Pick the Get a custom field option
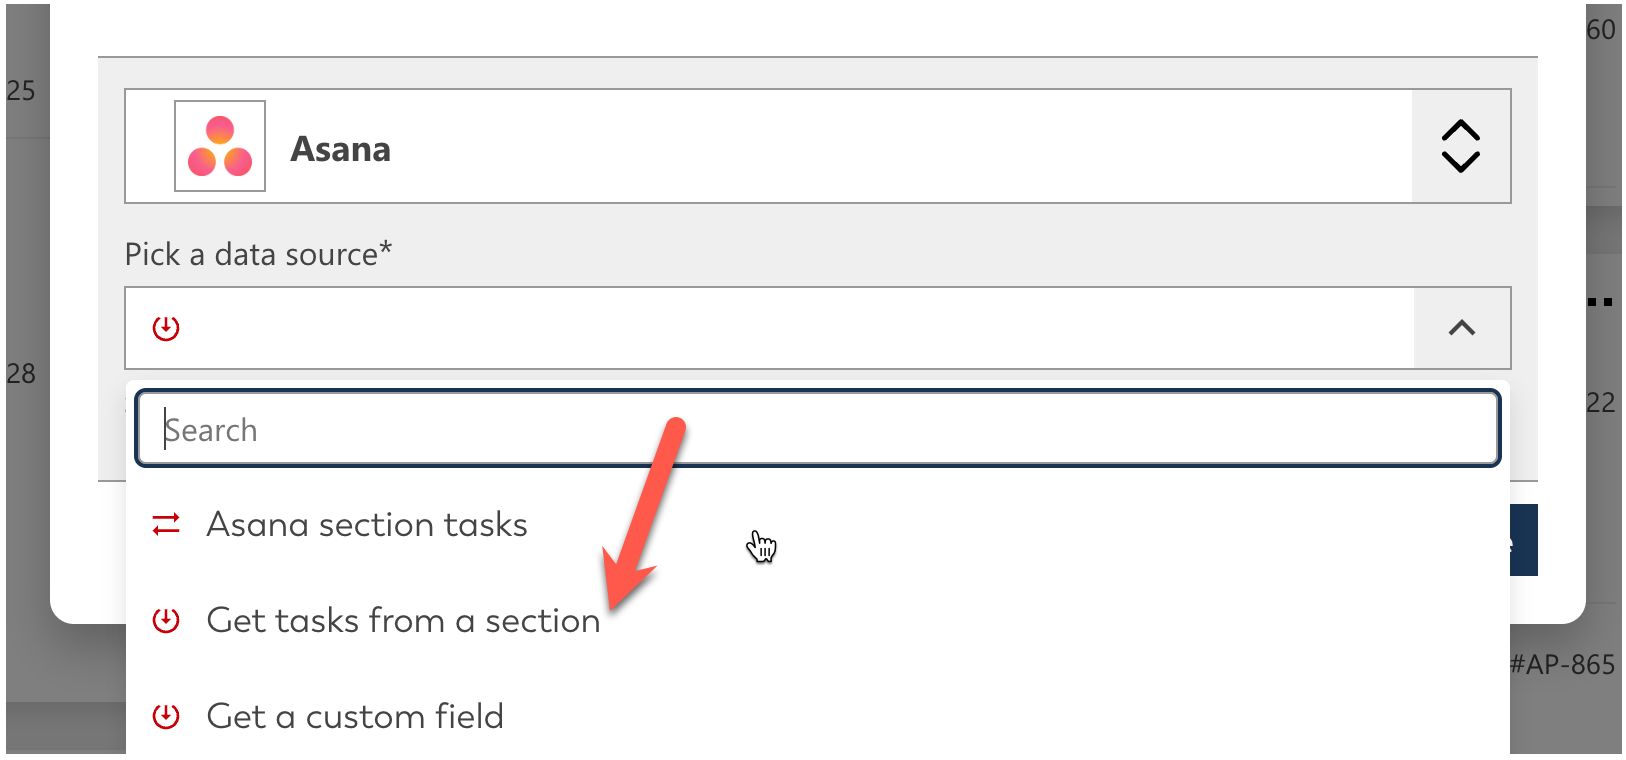Screen dimensions: 1626x760 tap(355, 716)
